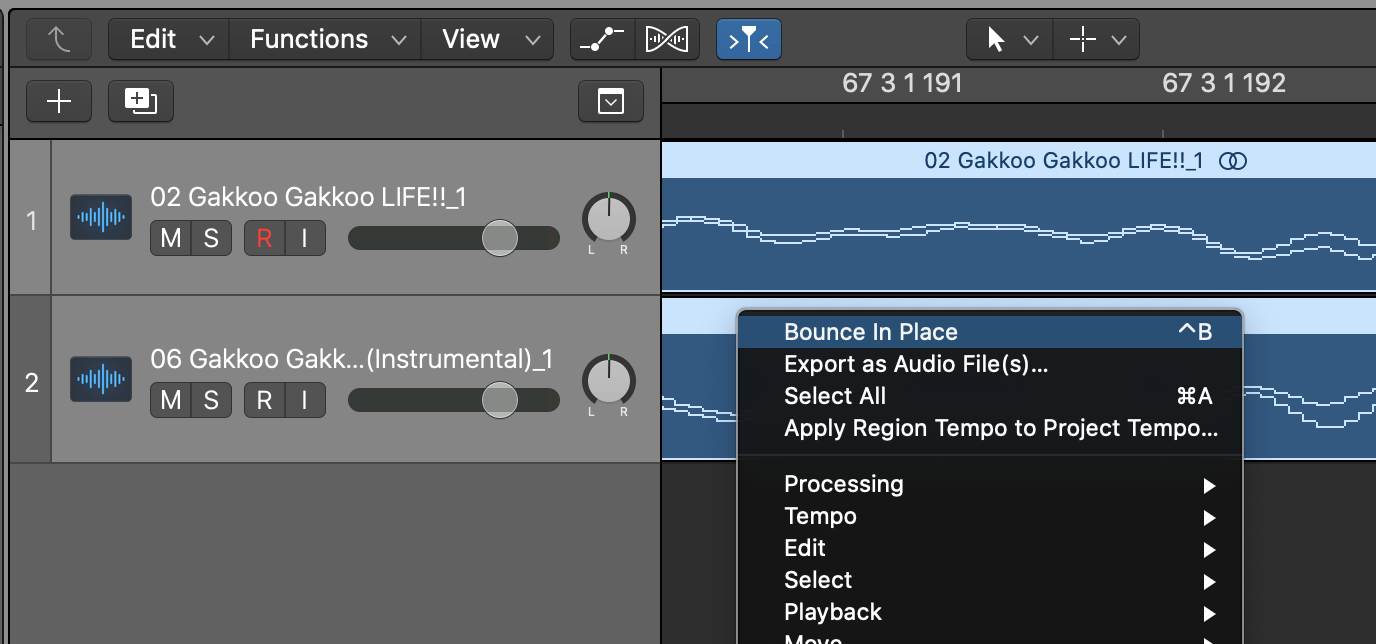Open the Edit dropdown menu
Image resolution: width=1376 pixels, height=644 pixels.
click(168, 40)
